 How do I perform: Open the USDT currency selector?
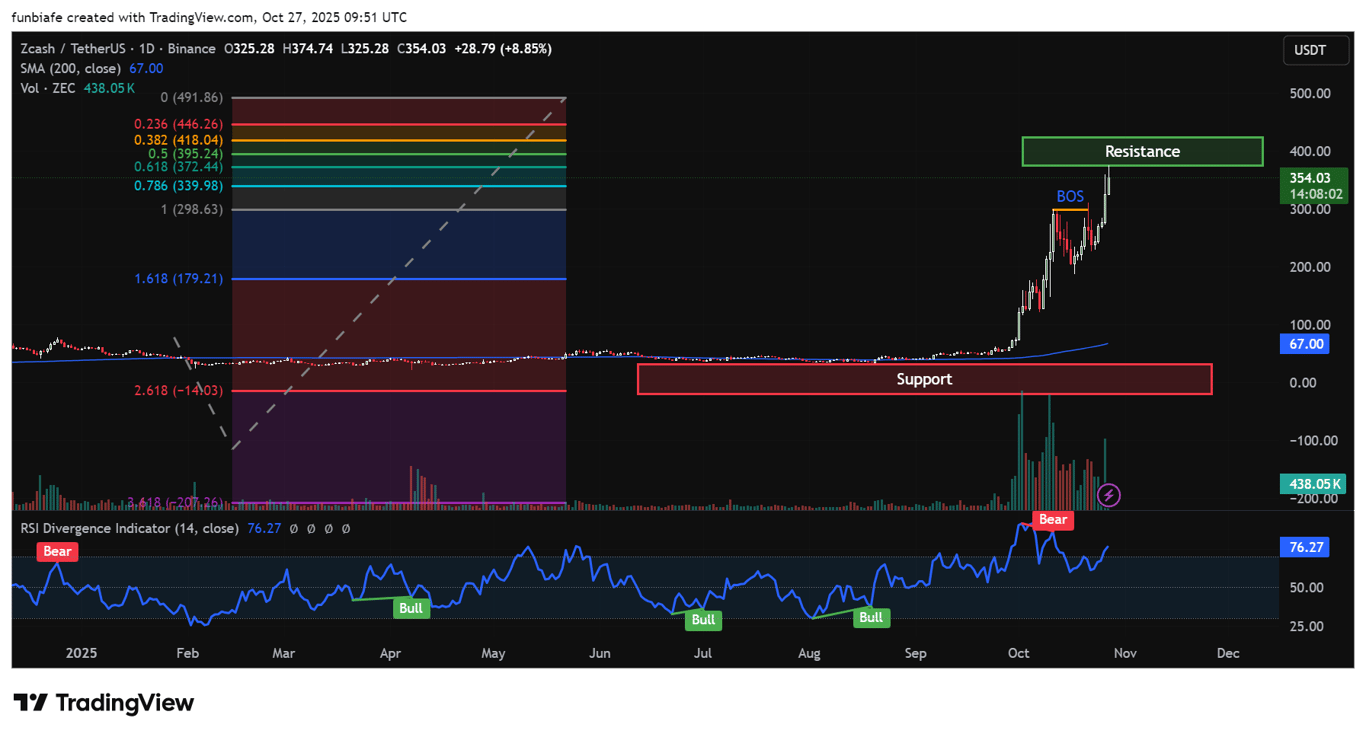pyautogui.click(x=1315, y=50)
